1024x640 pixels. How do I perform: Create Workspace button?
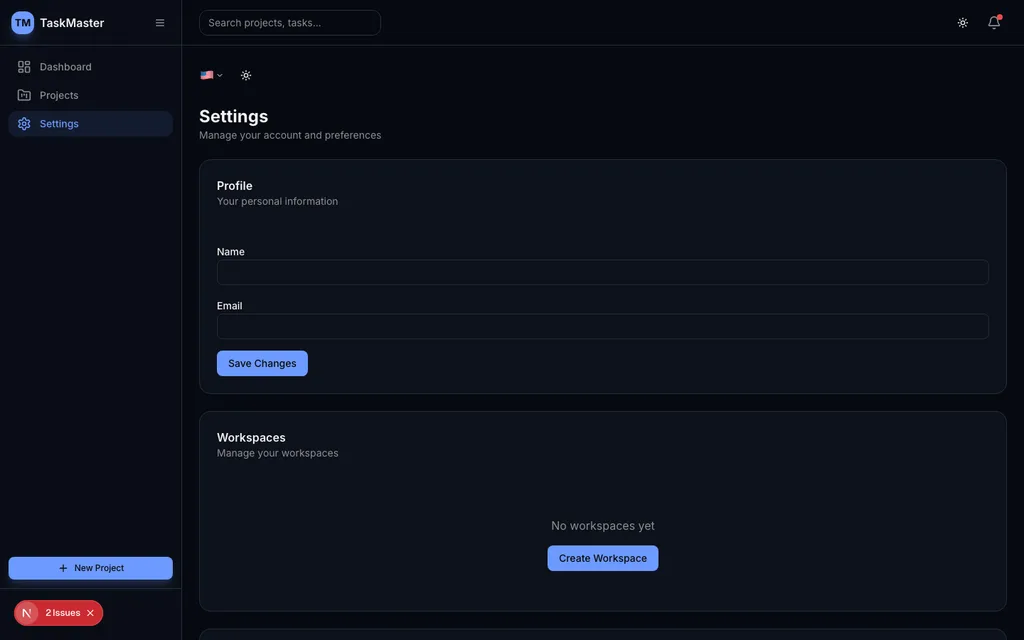tap(602, 558)
